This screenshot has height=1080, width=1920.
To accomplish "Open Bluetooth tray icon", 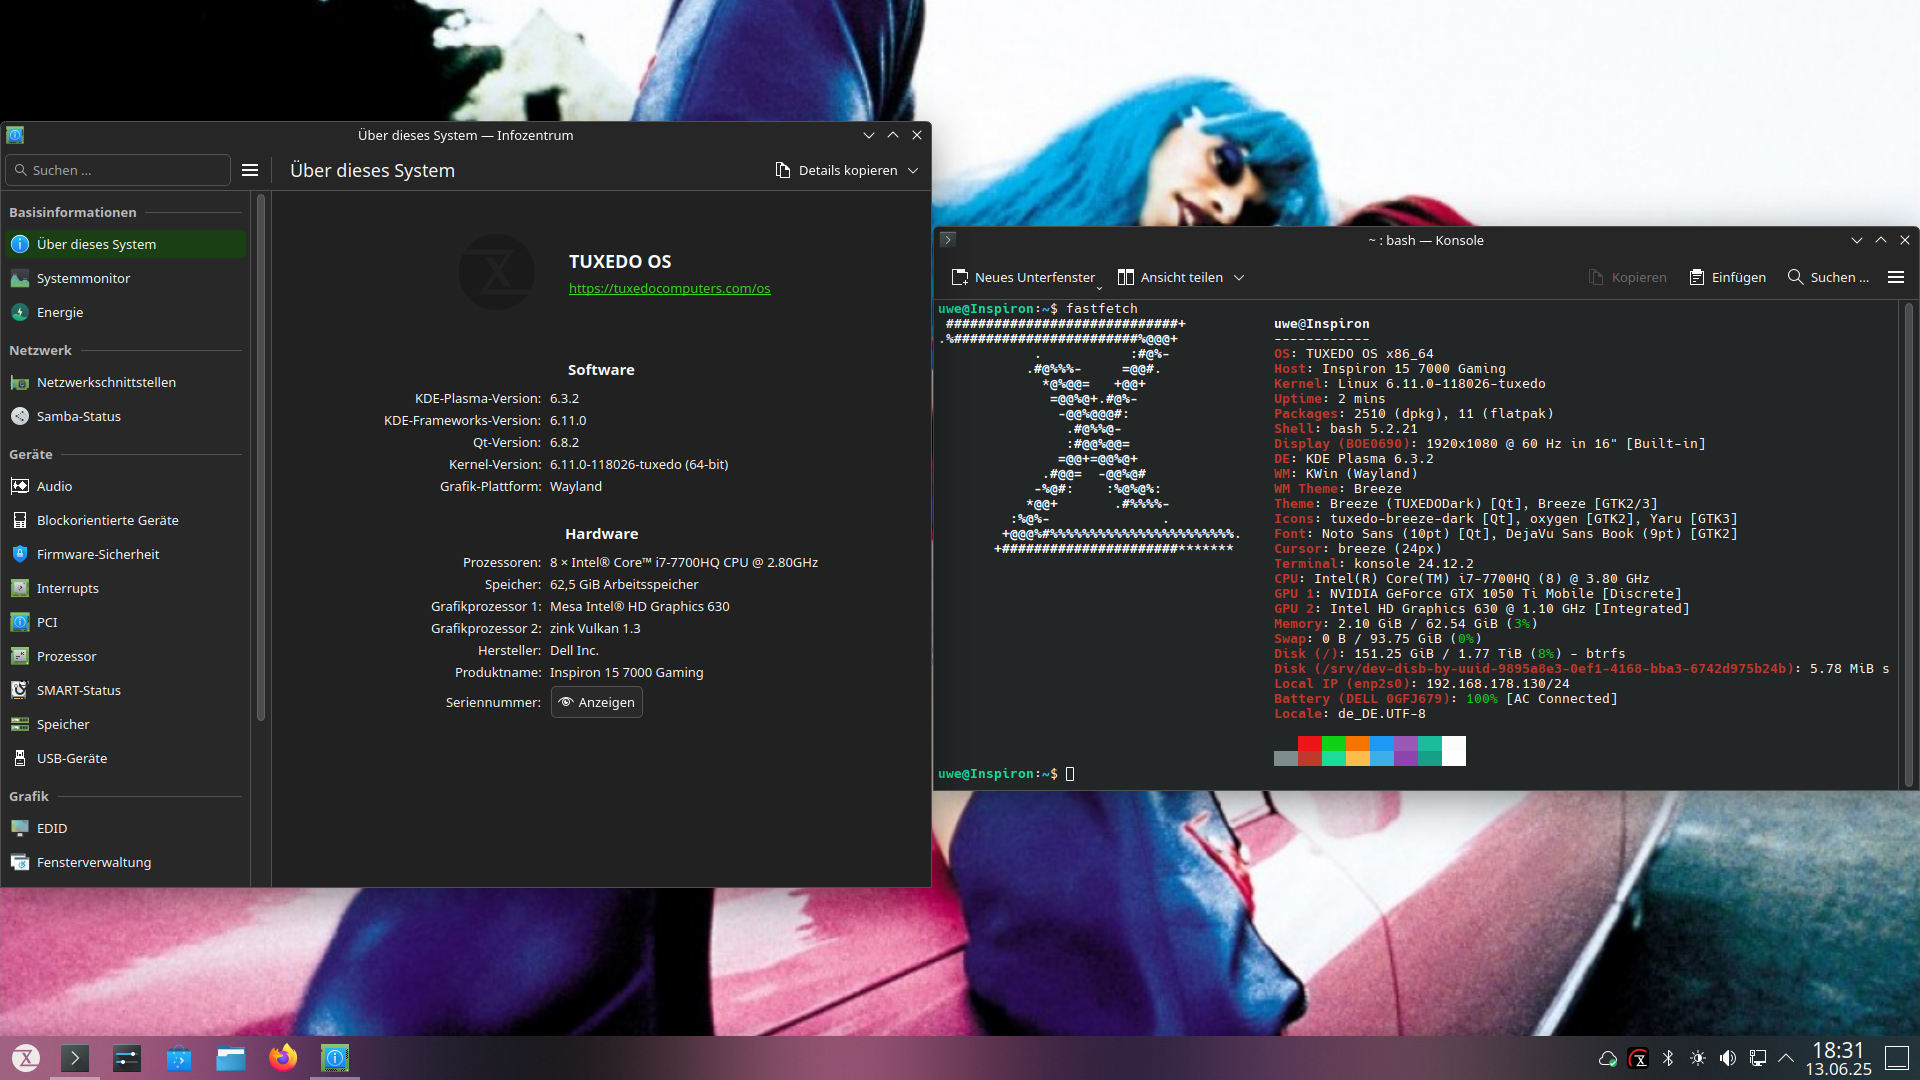I will point(1668,1058).
